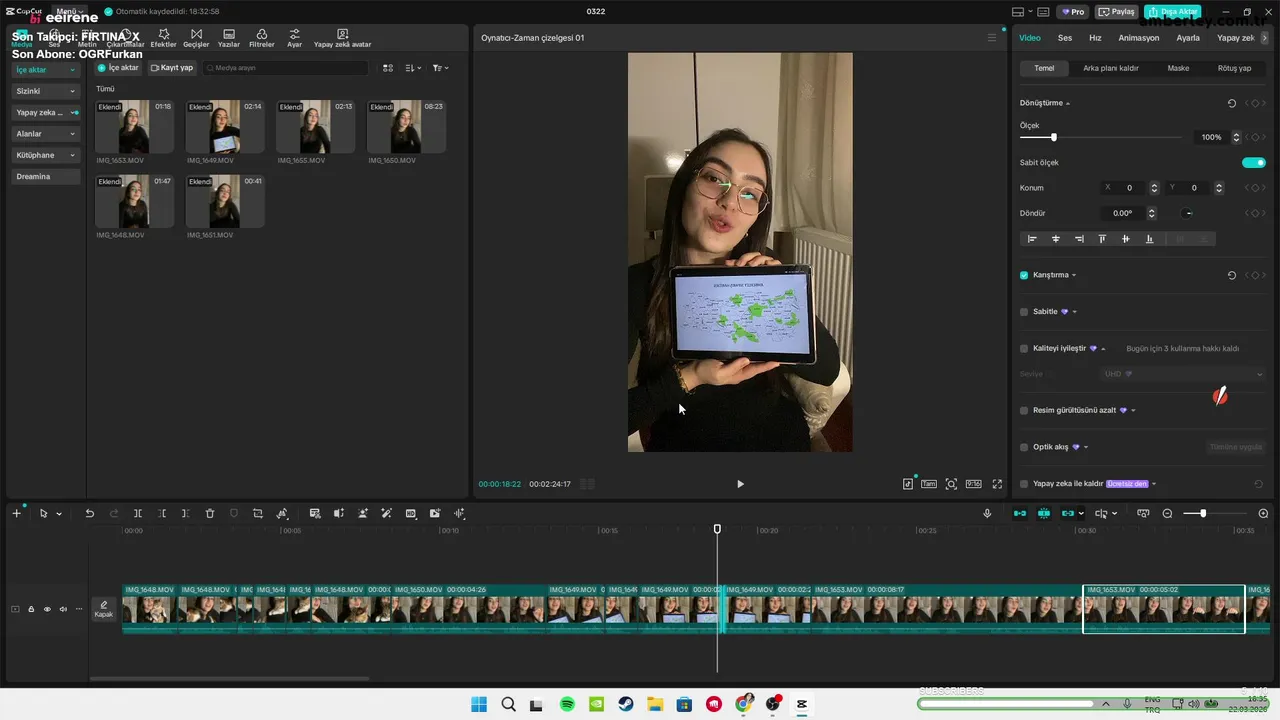The height and width of the screenshot is (720, 1280).
Task: Click the İçe aktar import button in the media toolbar
Action: pos(118,68)
